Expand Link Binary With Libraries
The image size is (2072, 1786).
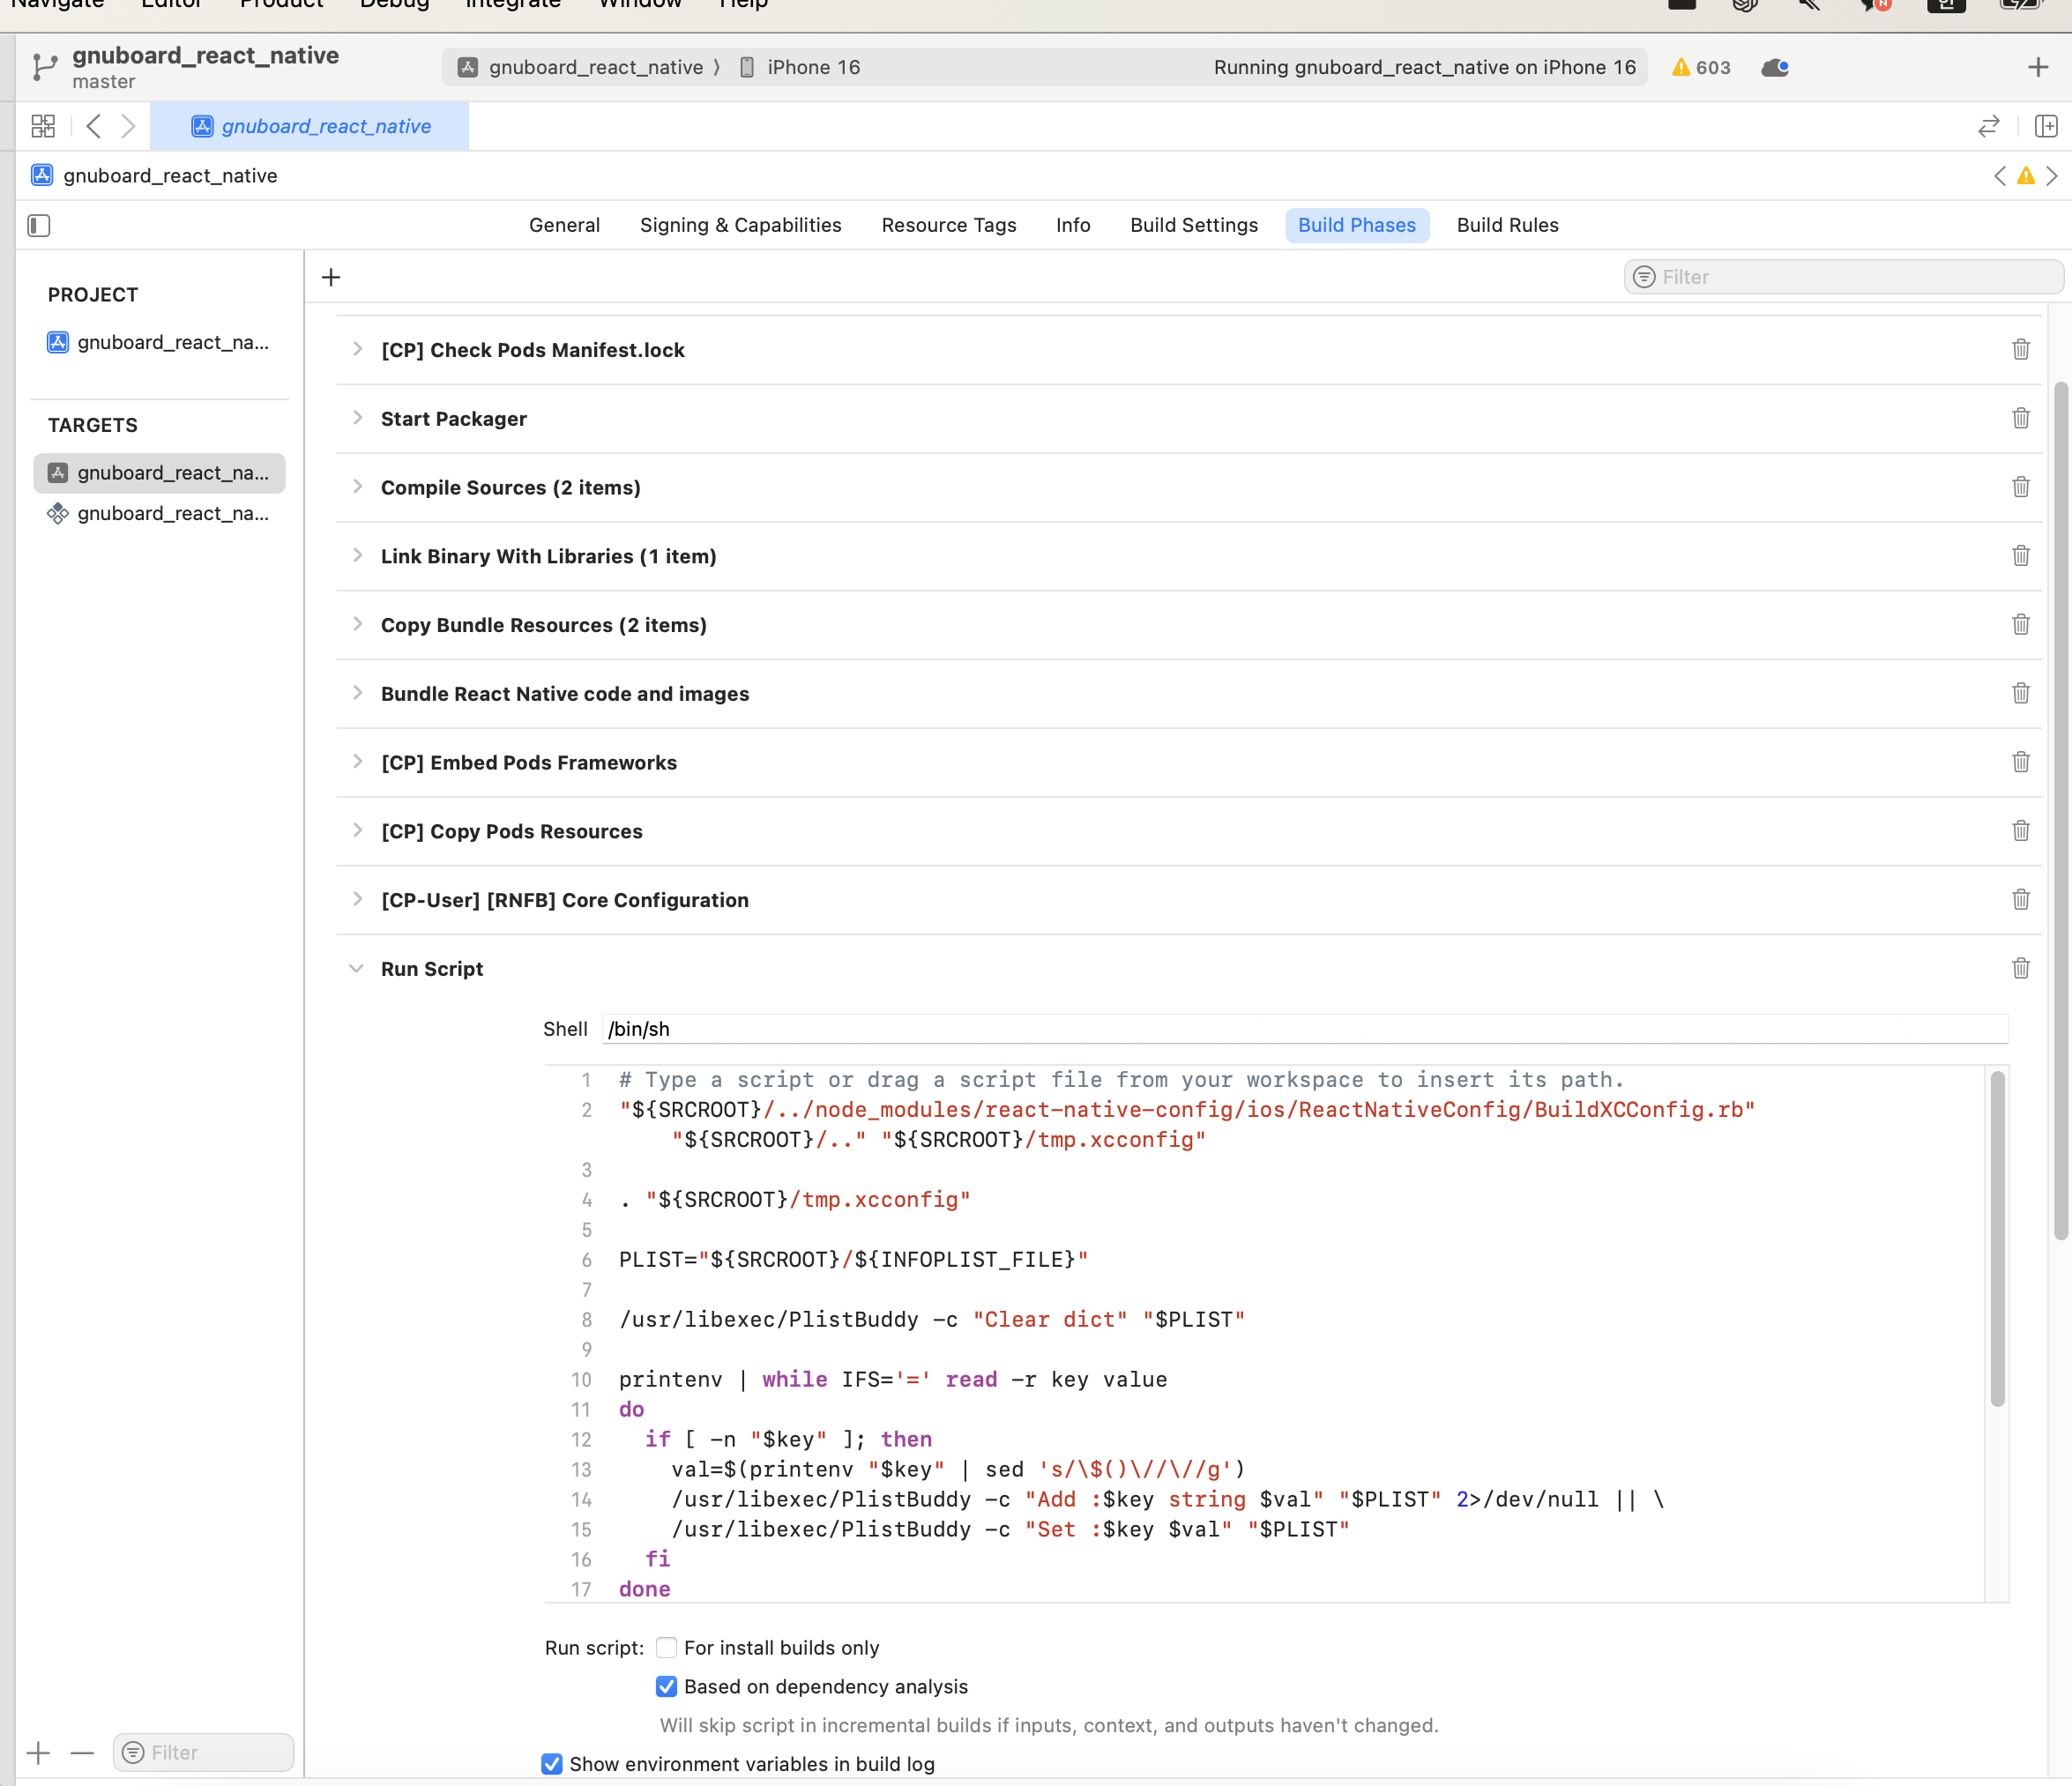pos(357,556)
